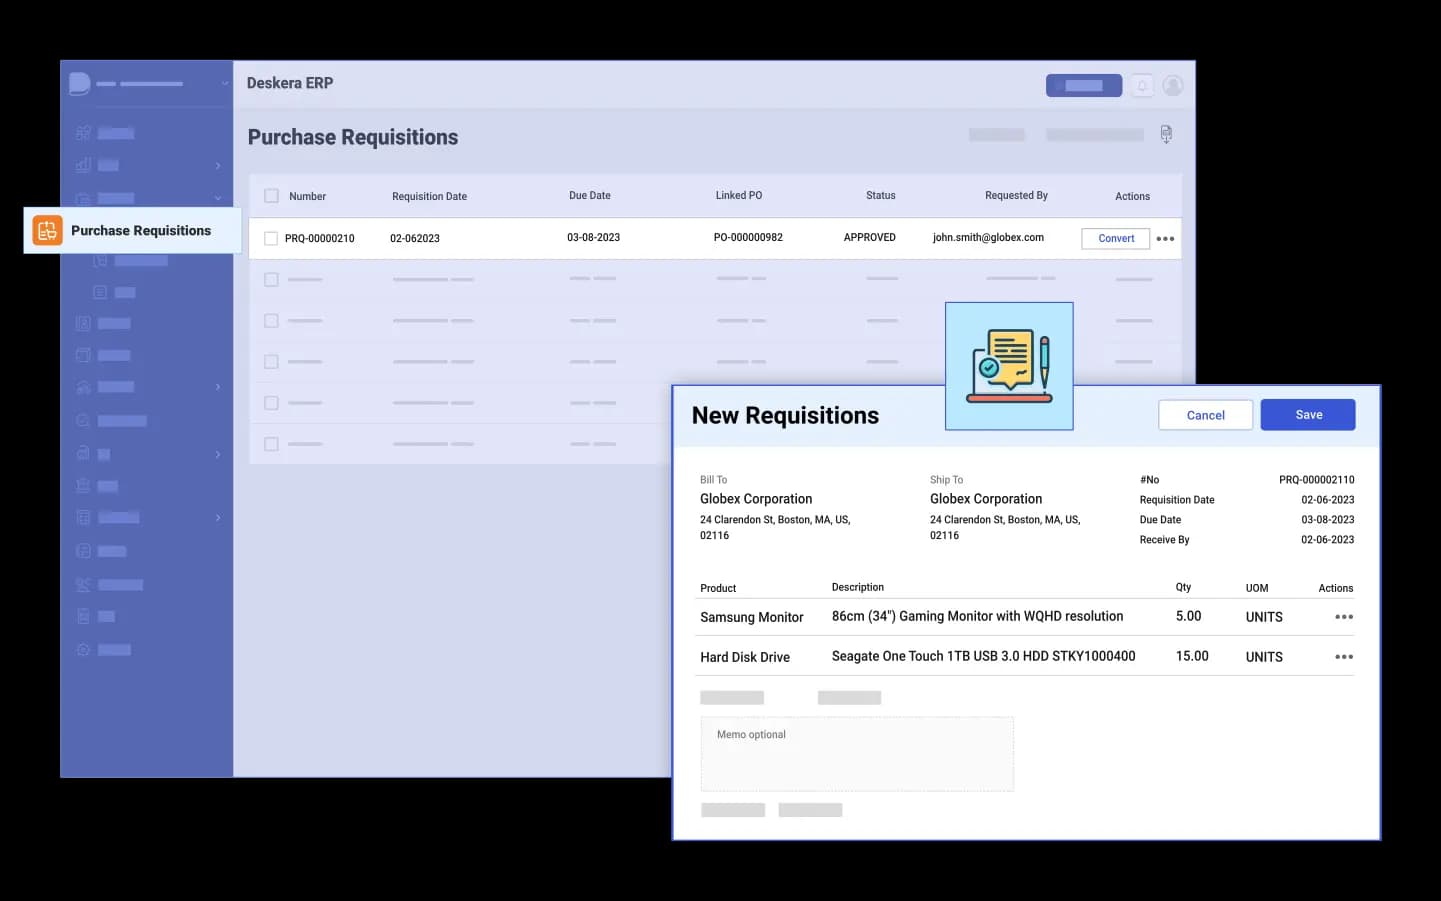Screen dimensions: 1441x901
Task: Click the Purchase Requisitions orange sidebar icon
Action: point(47,230)
